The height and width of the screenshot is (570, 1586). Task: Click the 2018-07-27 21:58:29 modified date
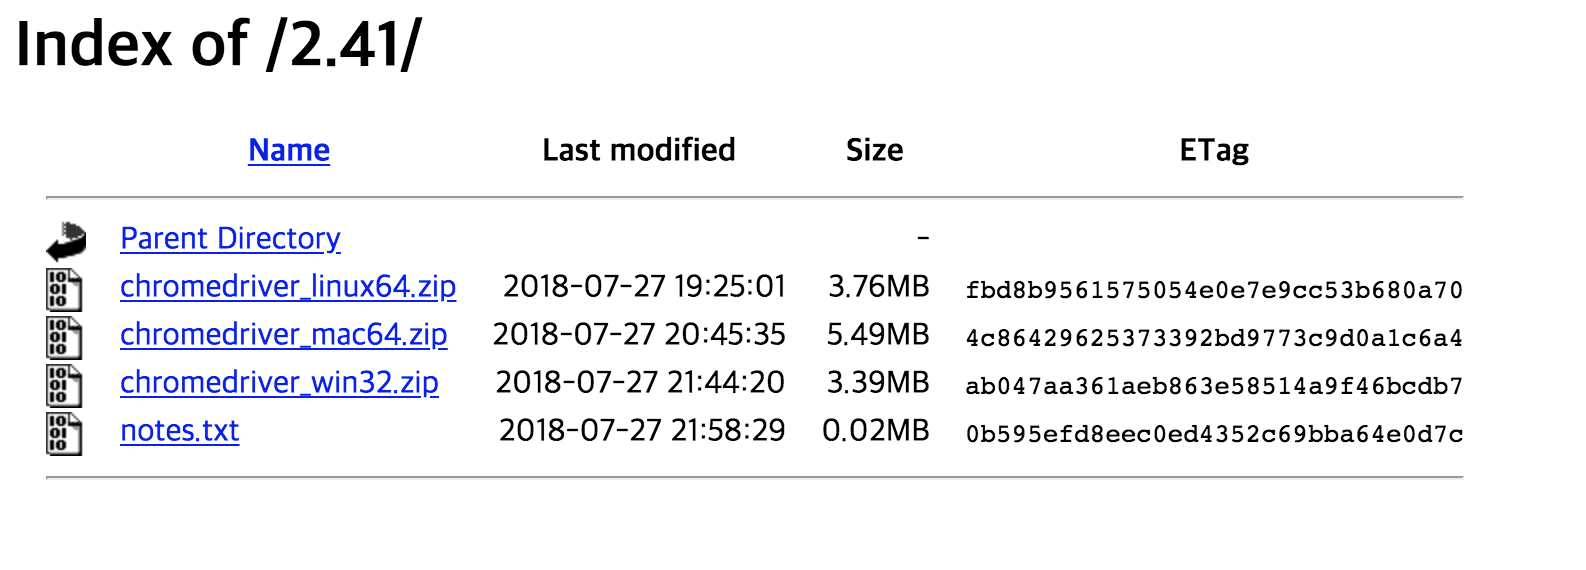(x=642, y=430)
